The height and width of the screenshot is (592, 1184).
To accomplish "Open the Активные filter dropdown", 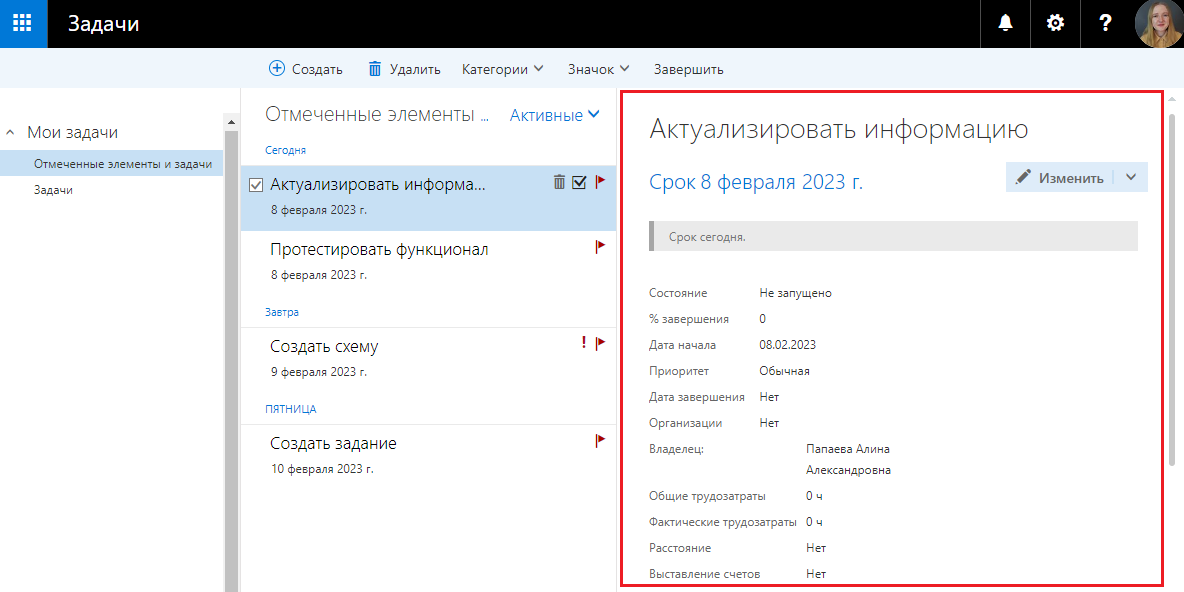I will click(555, 115).
